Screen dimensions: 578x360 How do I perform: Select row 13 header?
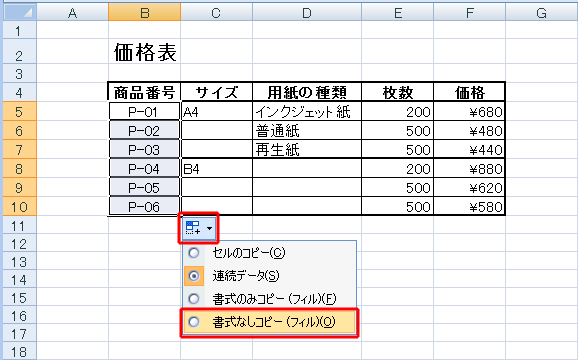pyautogui.click(x=20, y=261)
